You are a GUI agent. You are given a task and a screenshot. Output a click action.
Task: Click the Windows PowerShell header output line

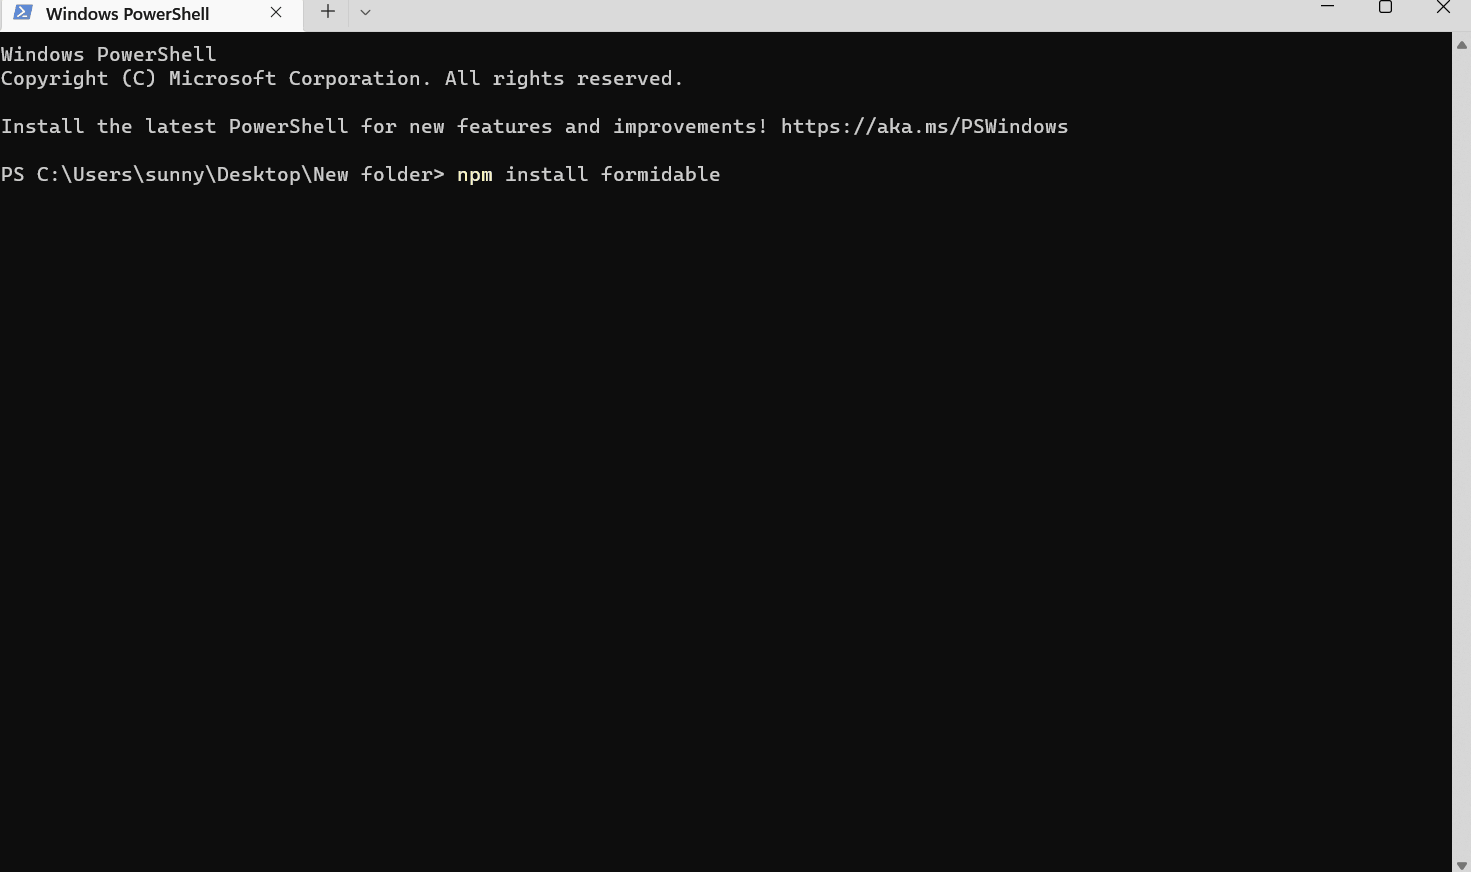coord(108,54)
